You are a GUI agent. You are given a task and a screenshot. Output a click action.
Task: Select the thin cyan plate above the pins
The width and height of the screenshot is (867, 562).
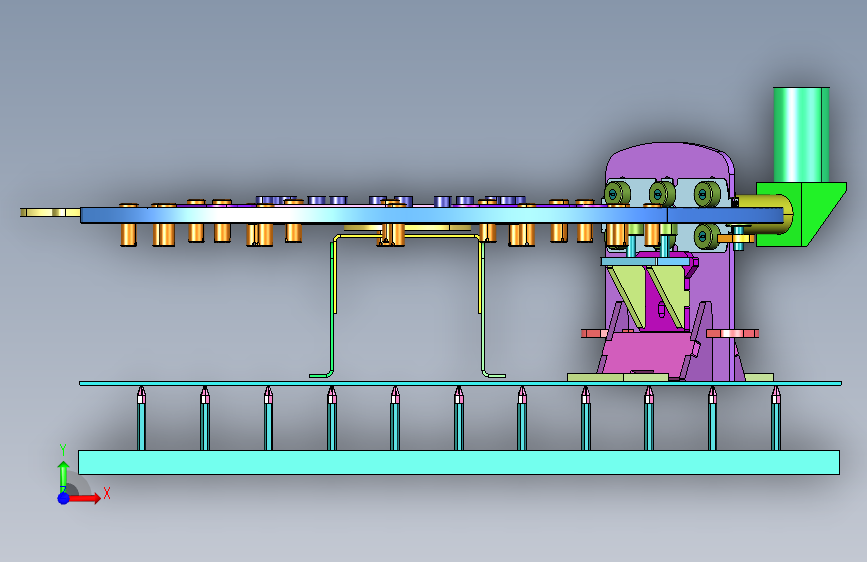pyautogui.click(x=460, y=383)
